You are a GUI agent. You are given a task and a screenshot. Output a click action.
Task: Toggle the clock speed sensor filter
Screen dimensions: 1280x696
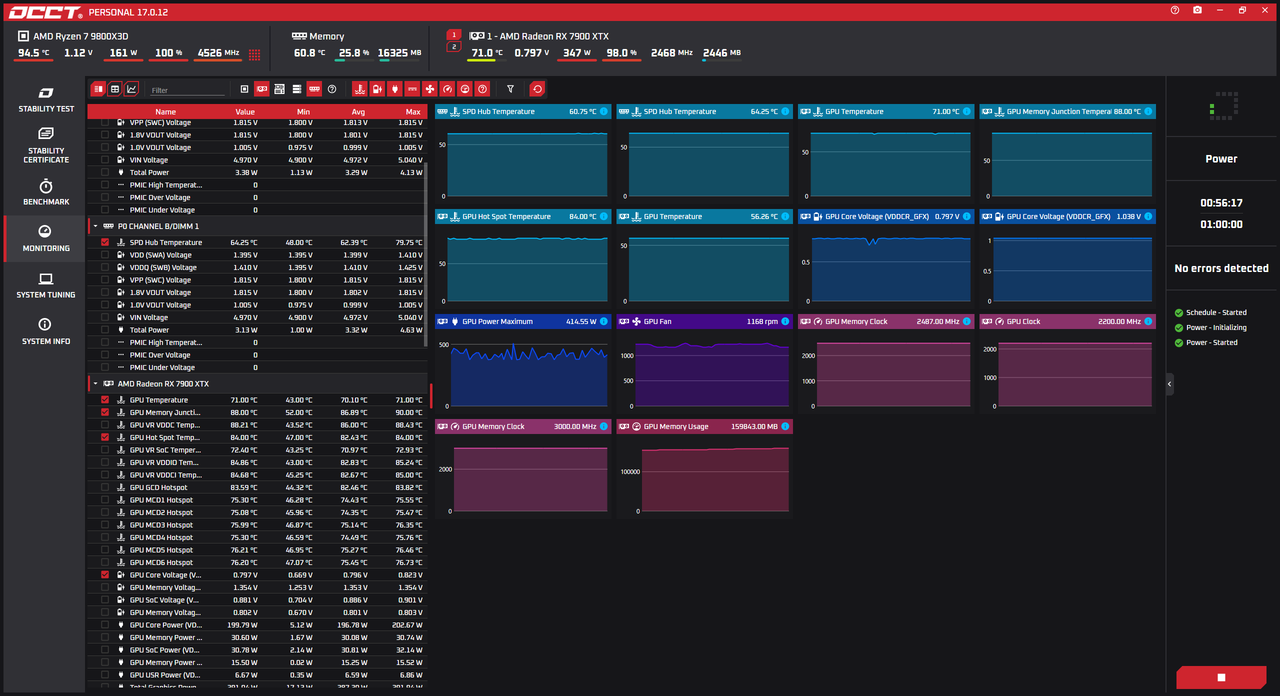(x=447, y=89)
